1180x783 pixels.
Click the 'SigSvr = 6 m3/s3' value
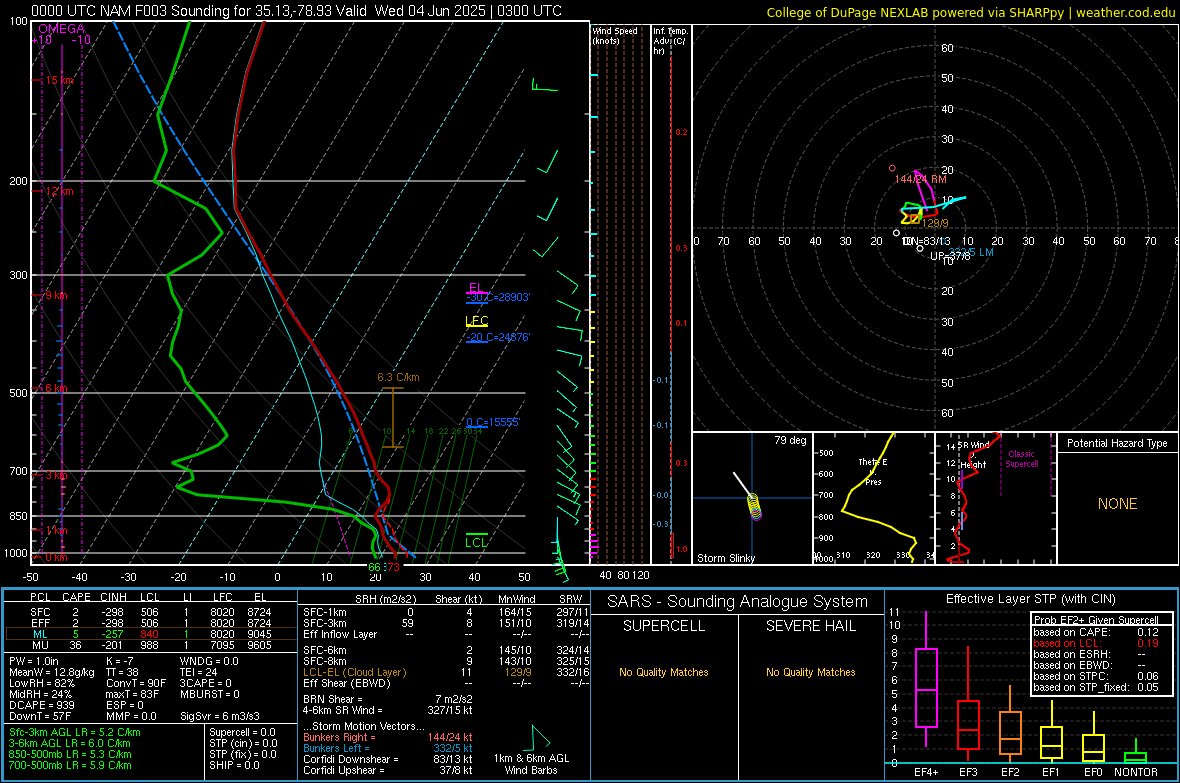(x=220, y=717)
